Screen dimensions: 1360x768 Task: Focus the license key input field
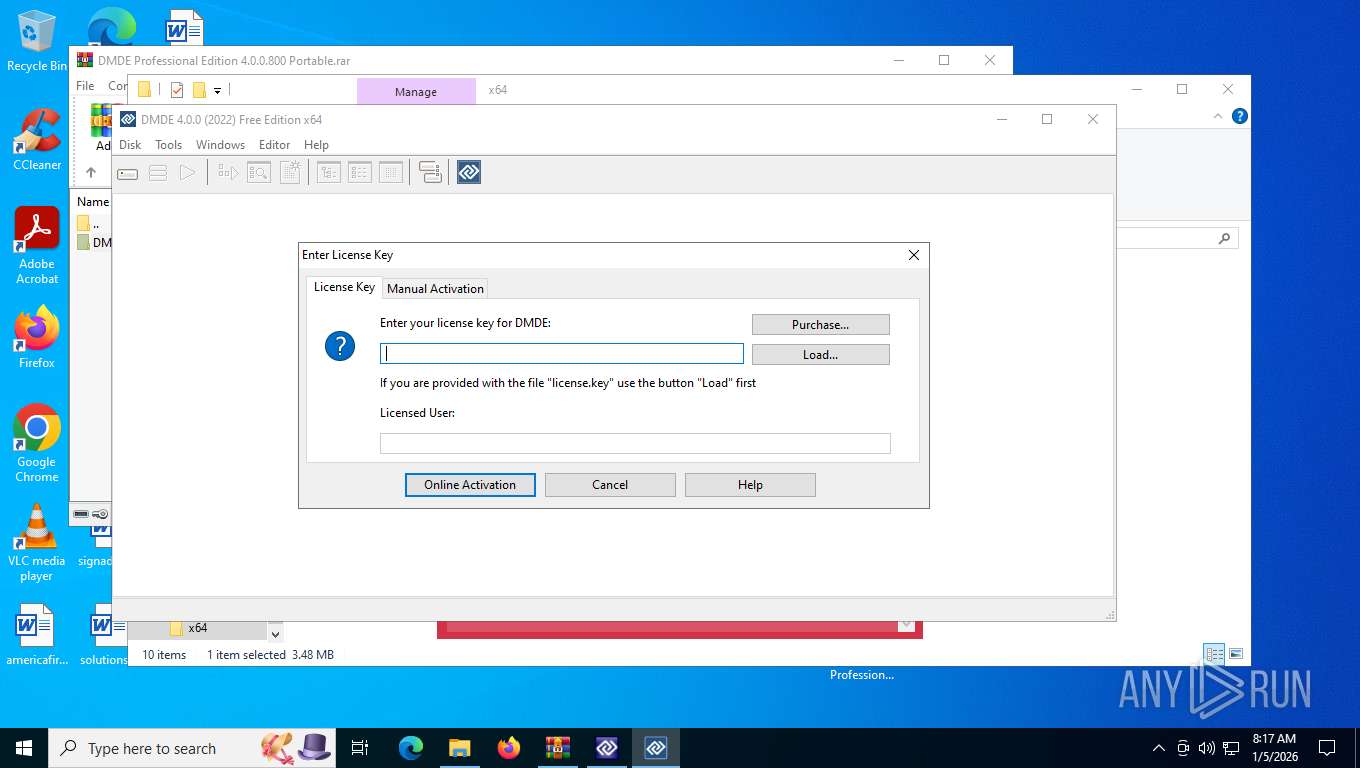pyautogui.click(x=562, y=353)
